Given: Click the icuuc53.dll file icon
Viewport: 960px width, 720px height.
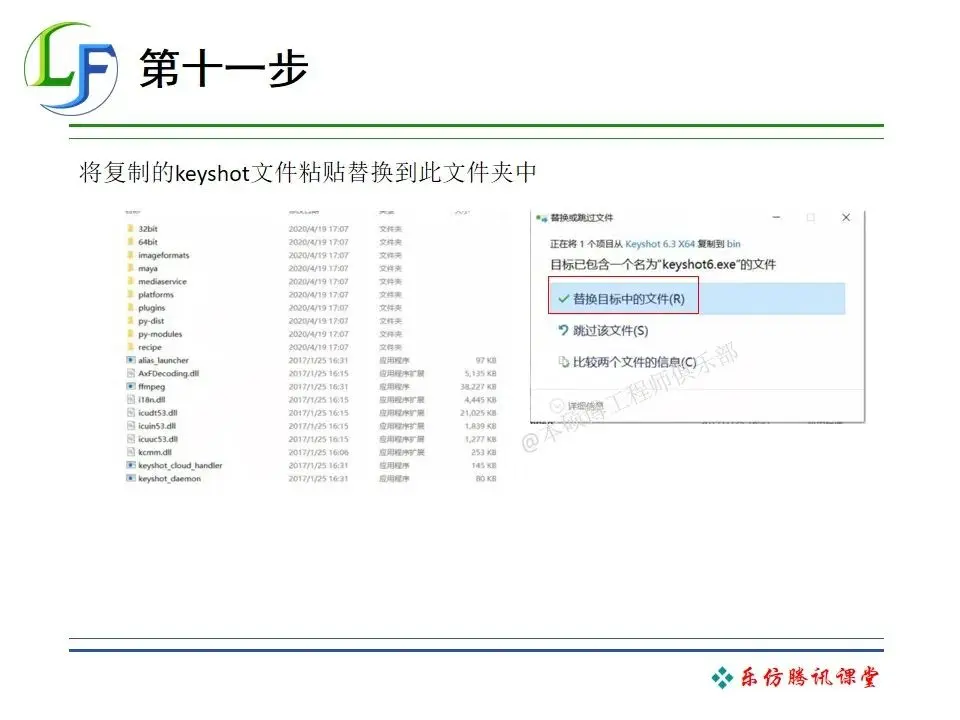Looking at the screenshot, I should (x=130, y=439).
